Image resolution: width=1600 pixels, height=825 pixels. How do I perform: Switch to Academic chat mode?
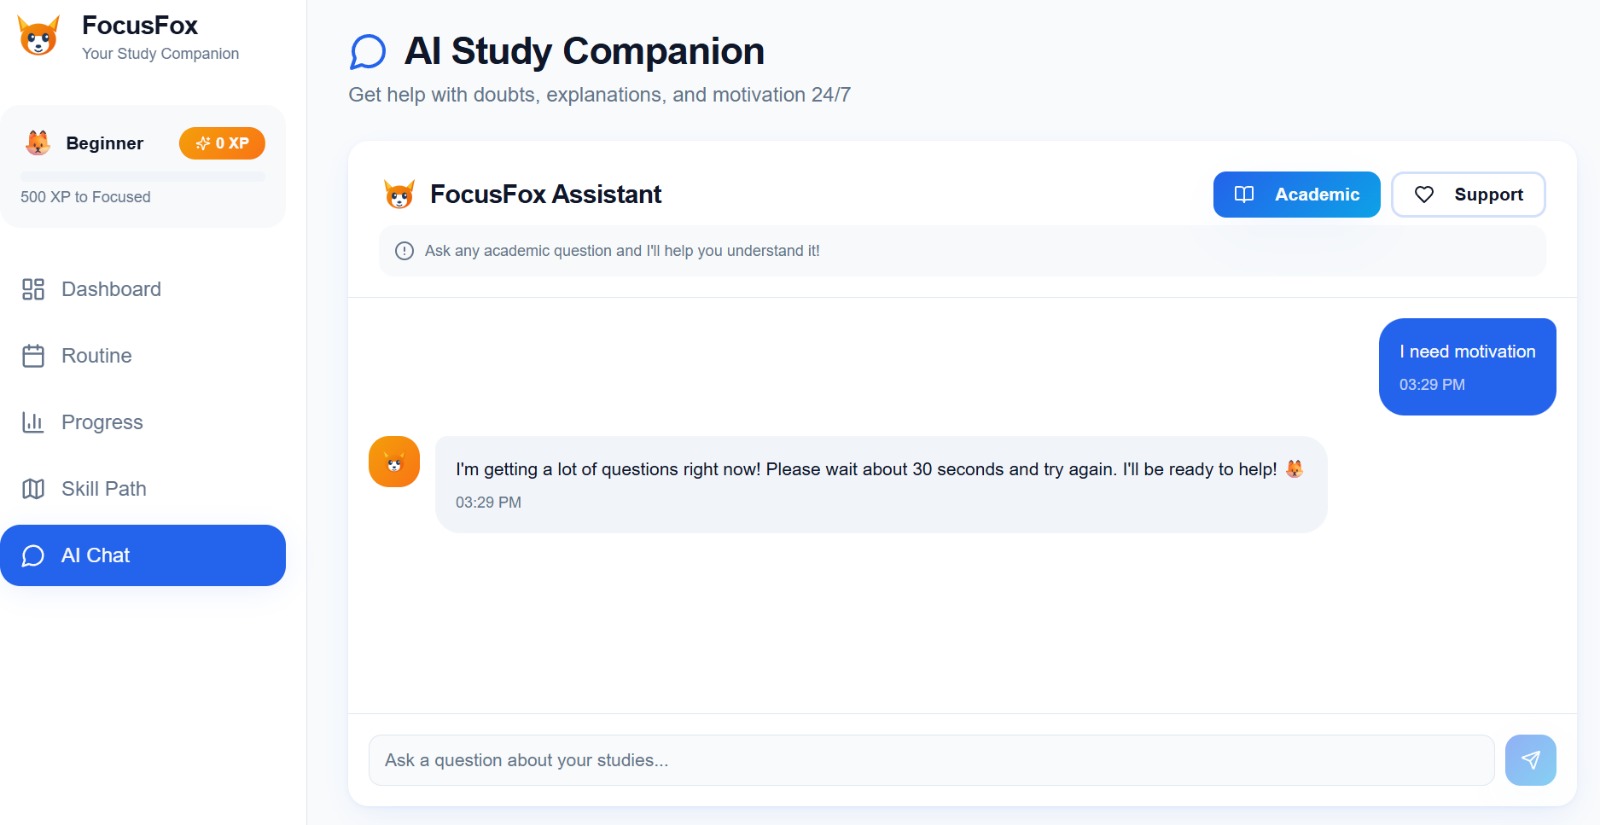coord(1296,194)
